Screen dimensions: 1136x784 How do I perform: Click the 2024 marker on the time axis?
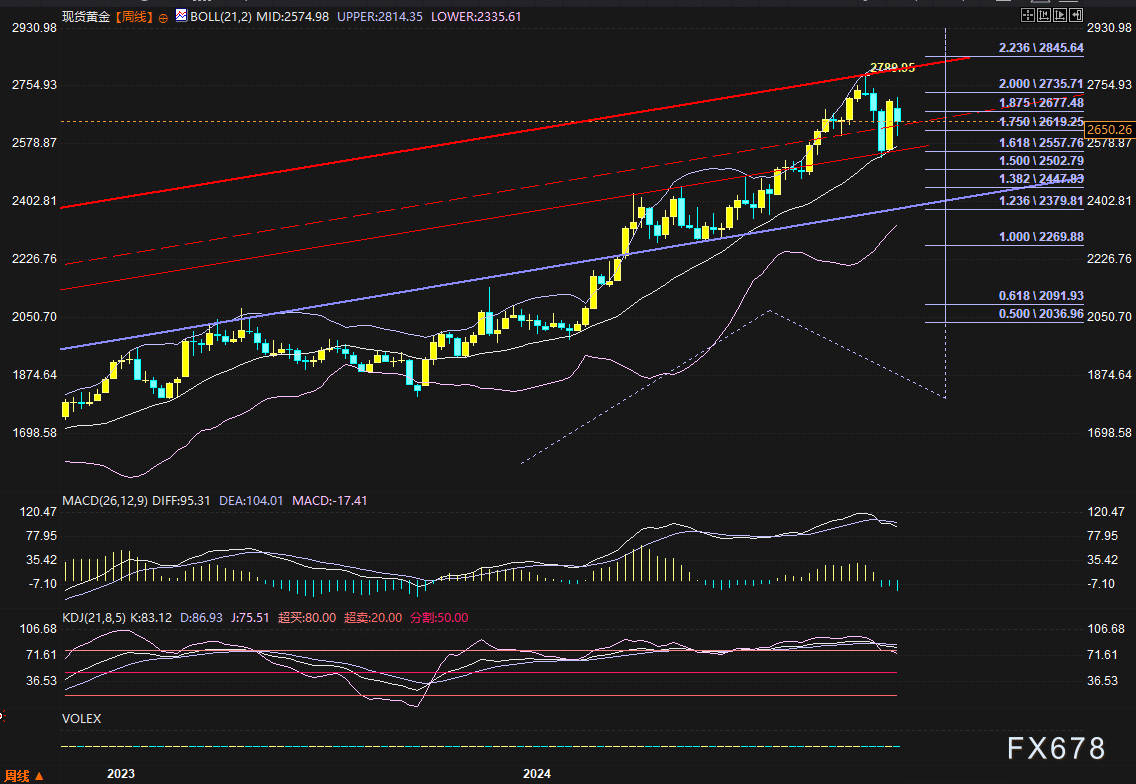[537, 774]
